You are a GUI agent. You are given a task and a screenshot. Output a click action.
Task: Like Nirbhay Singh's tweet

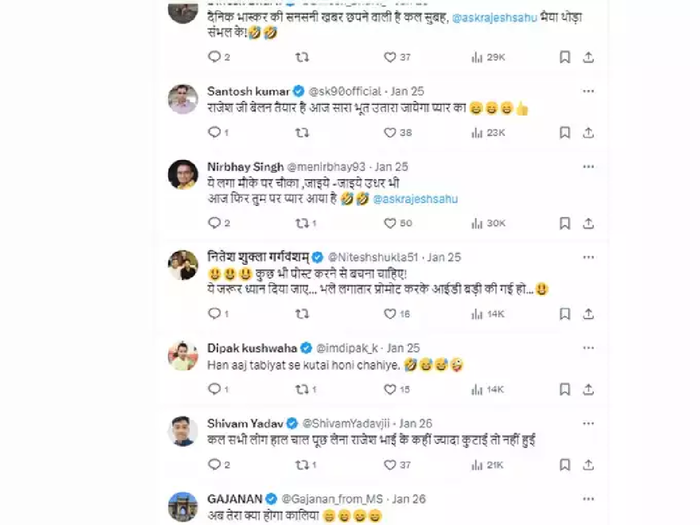(x=392, y=223)
